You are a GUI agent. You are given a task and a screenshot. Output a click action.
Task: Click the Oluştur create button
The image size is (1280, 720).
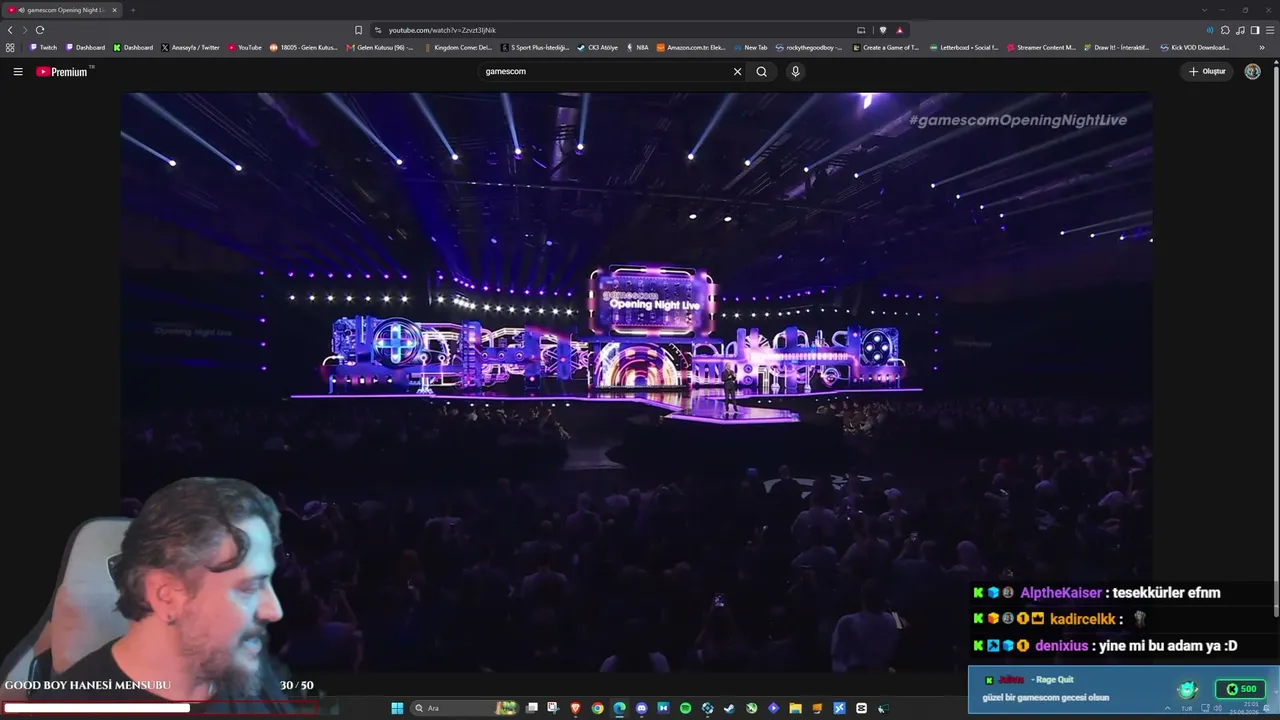[x=1207, y=72]
